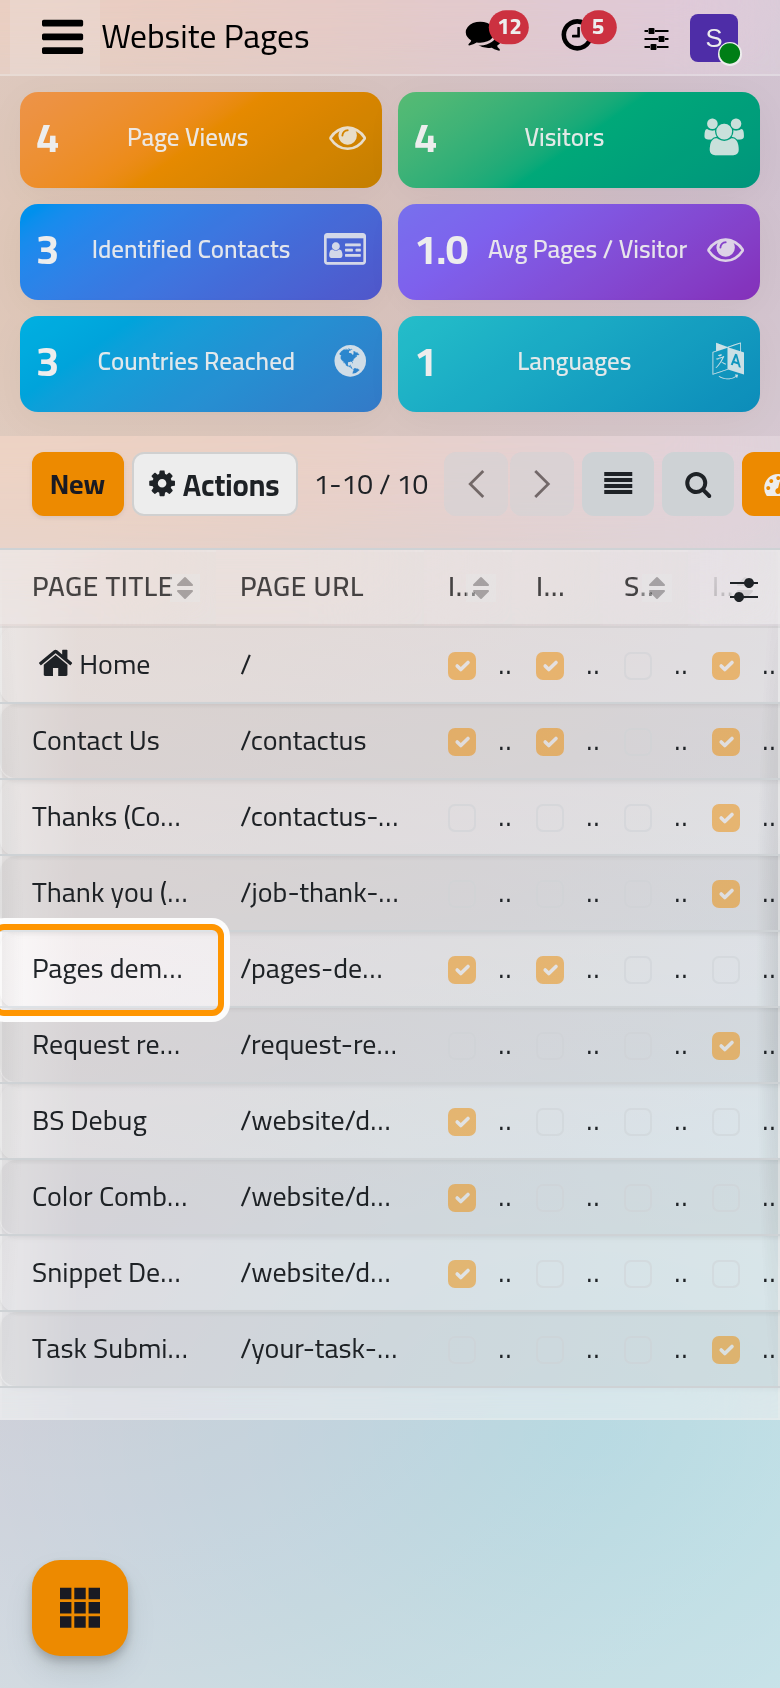The height and width of the screenshot is (1688, 780).
Task: Click the eye icon on Page Views card
Action: coord(347,138)
